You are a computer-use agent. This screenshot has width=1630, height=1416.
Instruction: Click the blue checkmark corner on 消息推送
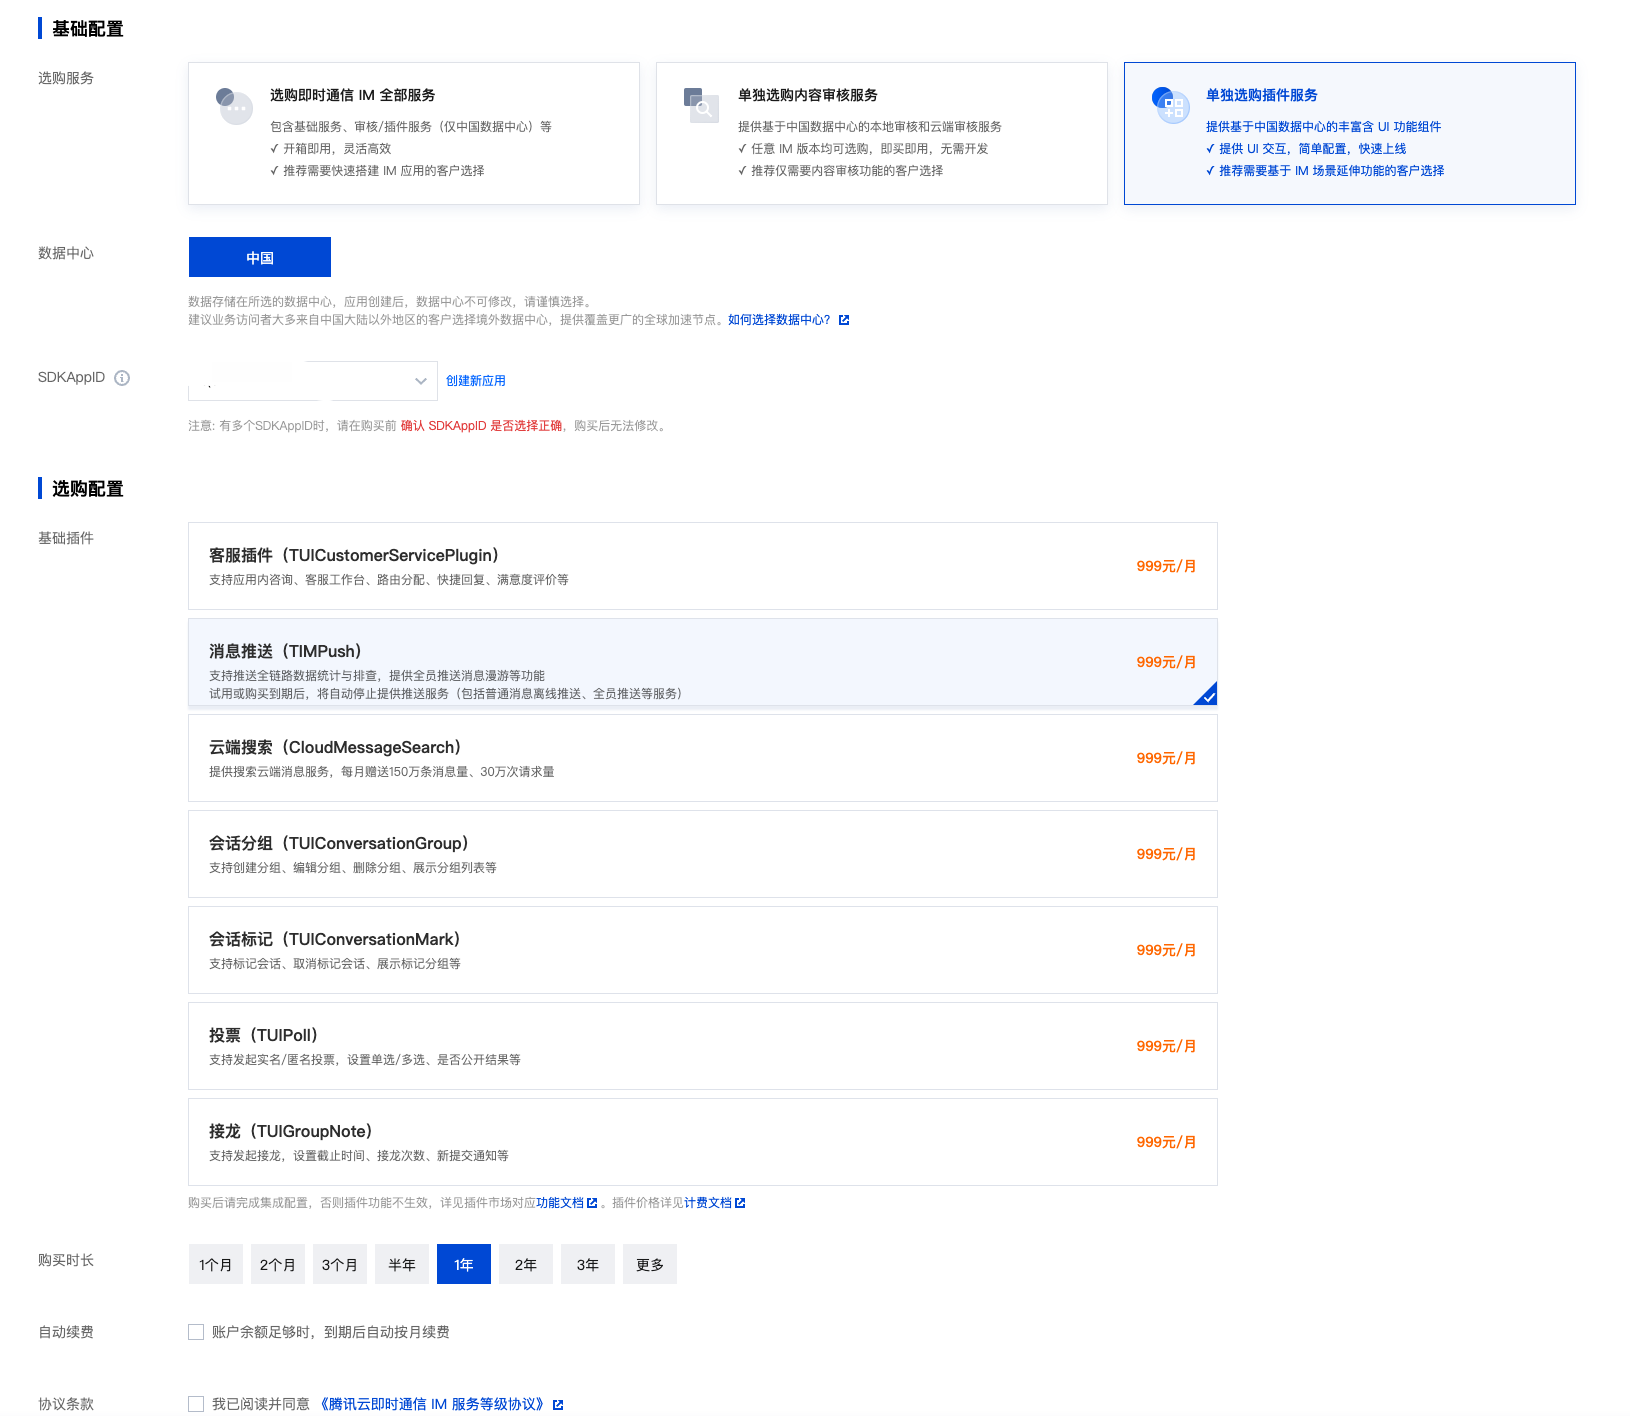tap(1207, 695)
